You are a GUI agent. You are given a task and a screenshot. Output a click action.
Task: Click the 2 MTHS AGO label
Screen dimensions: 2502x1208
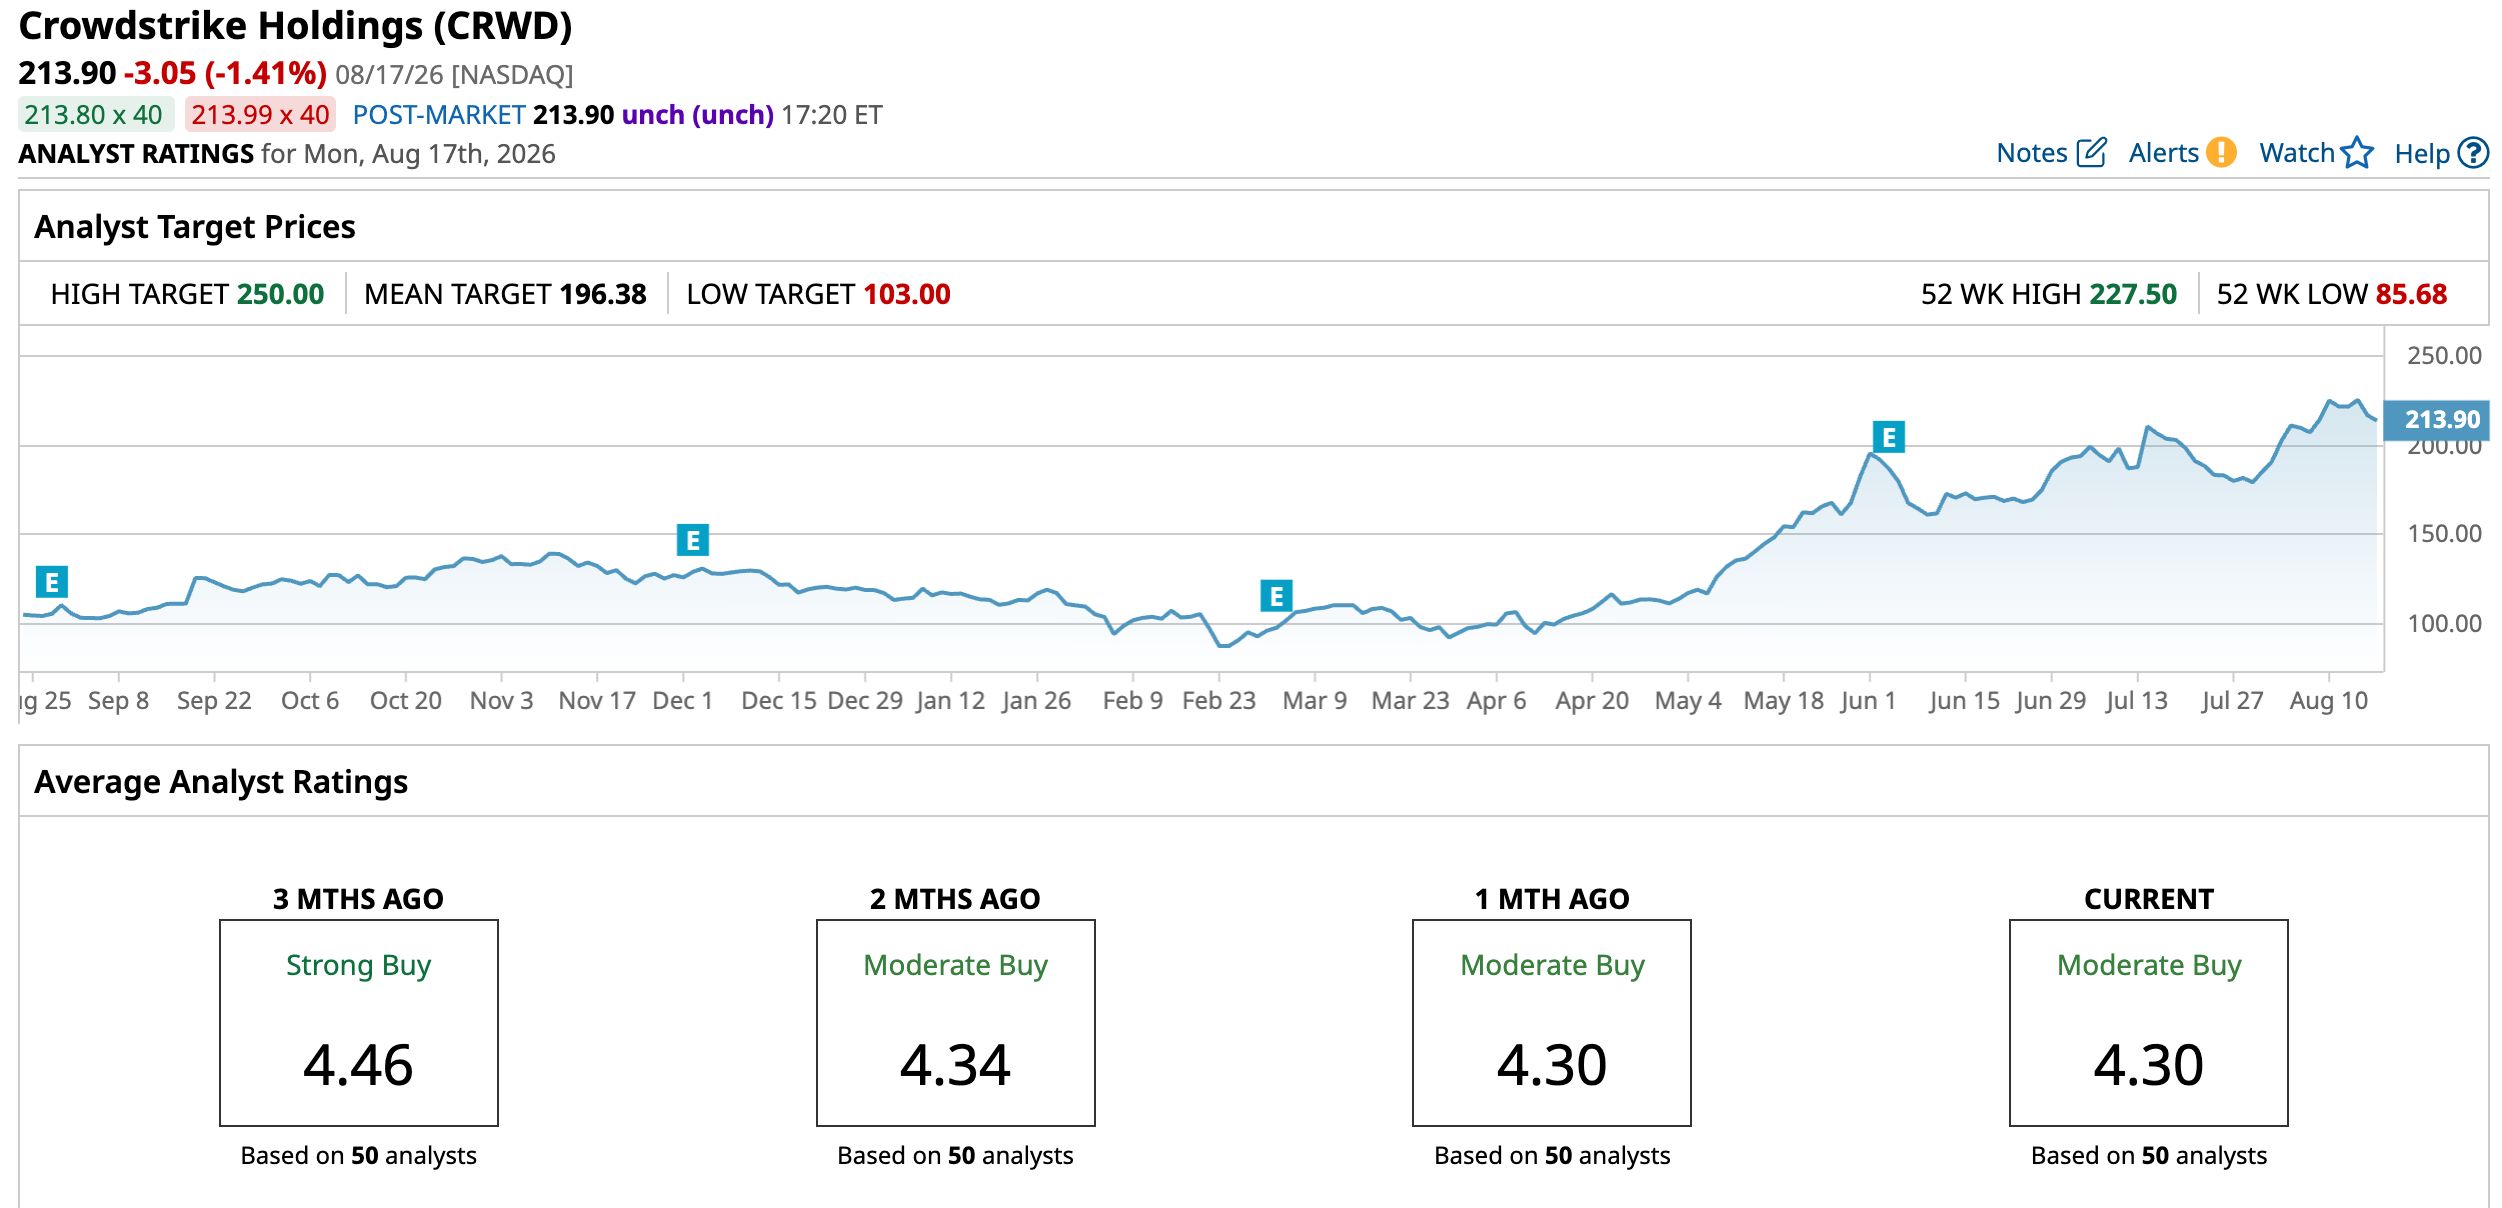point(955,899)
